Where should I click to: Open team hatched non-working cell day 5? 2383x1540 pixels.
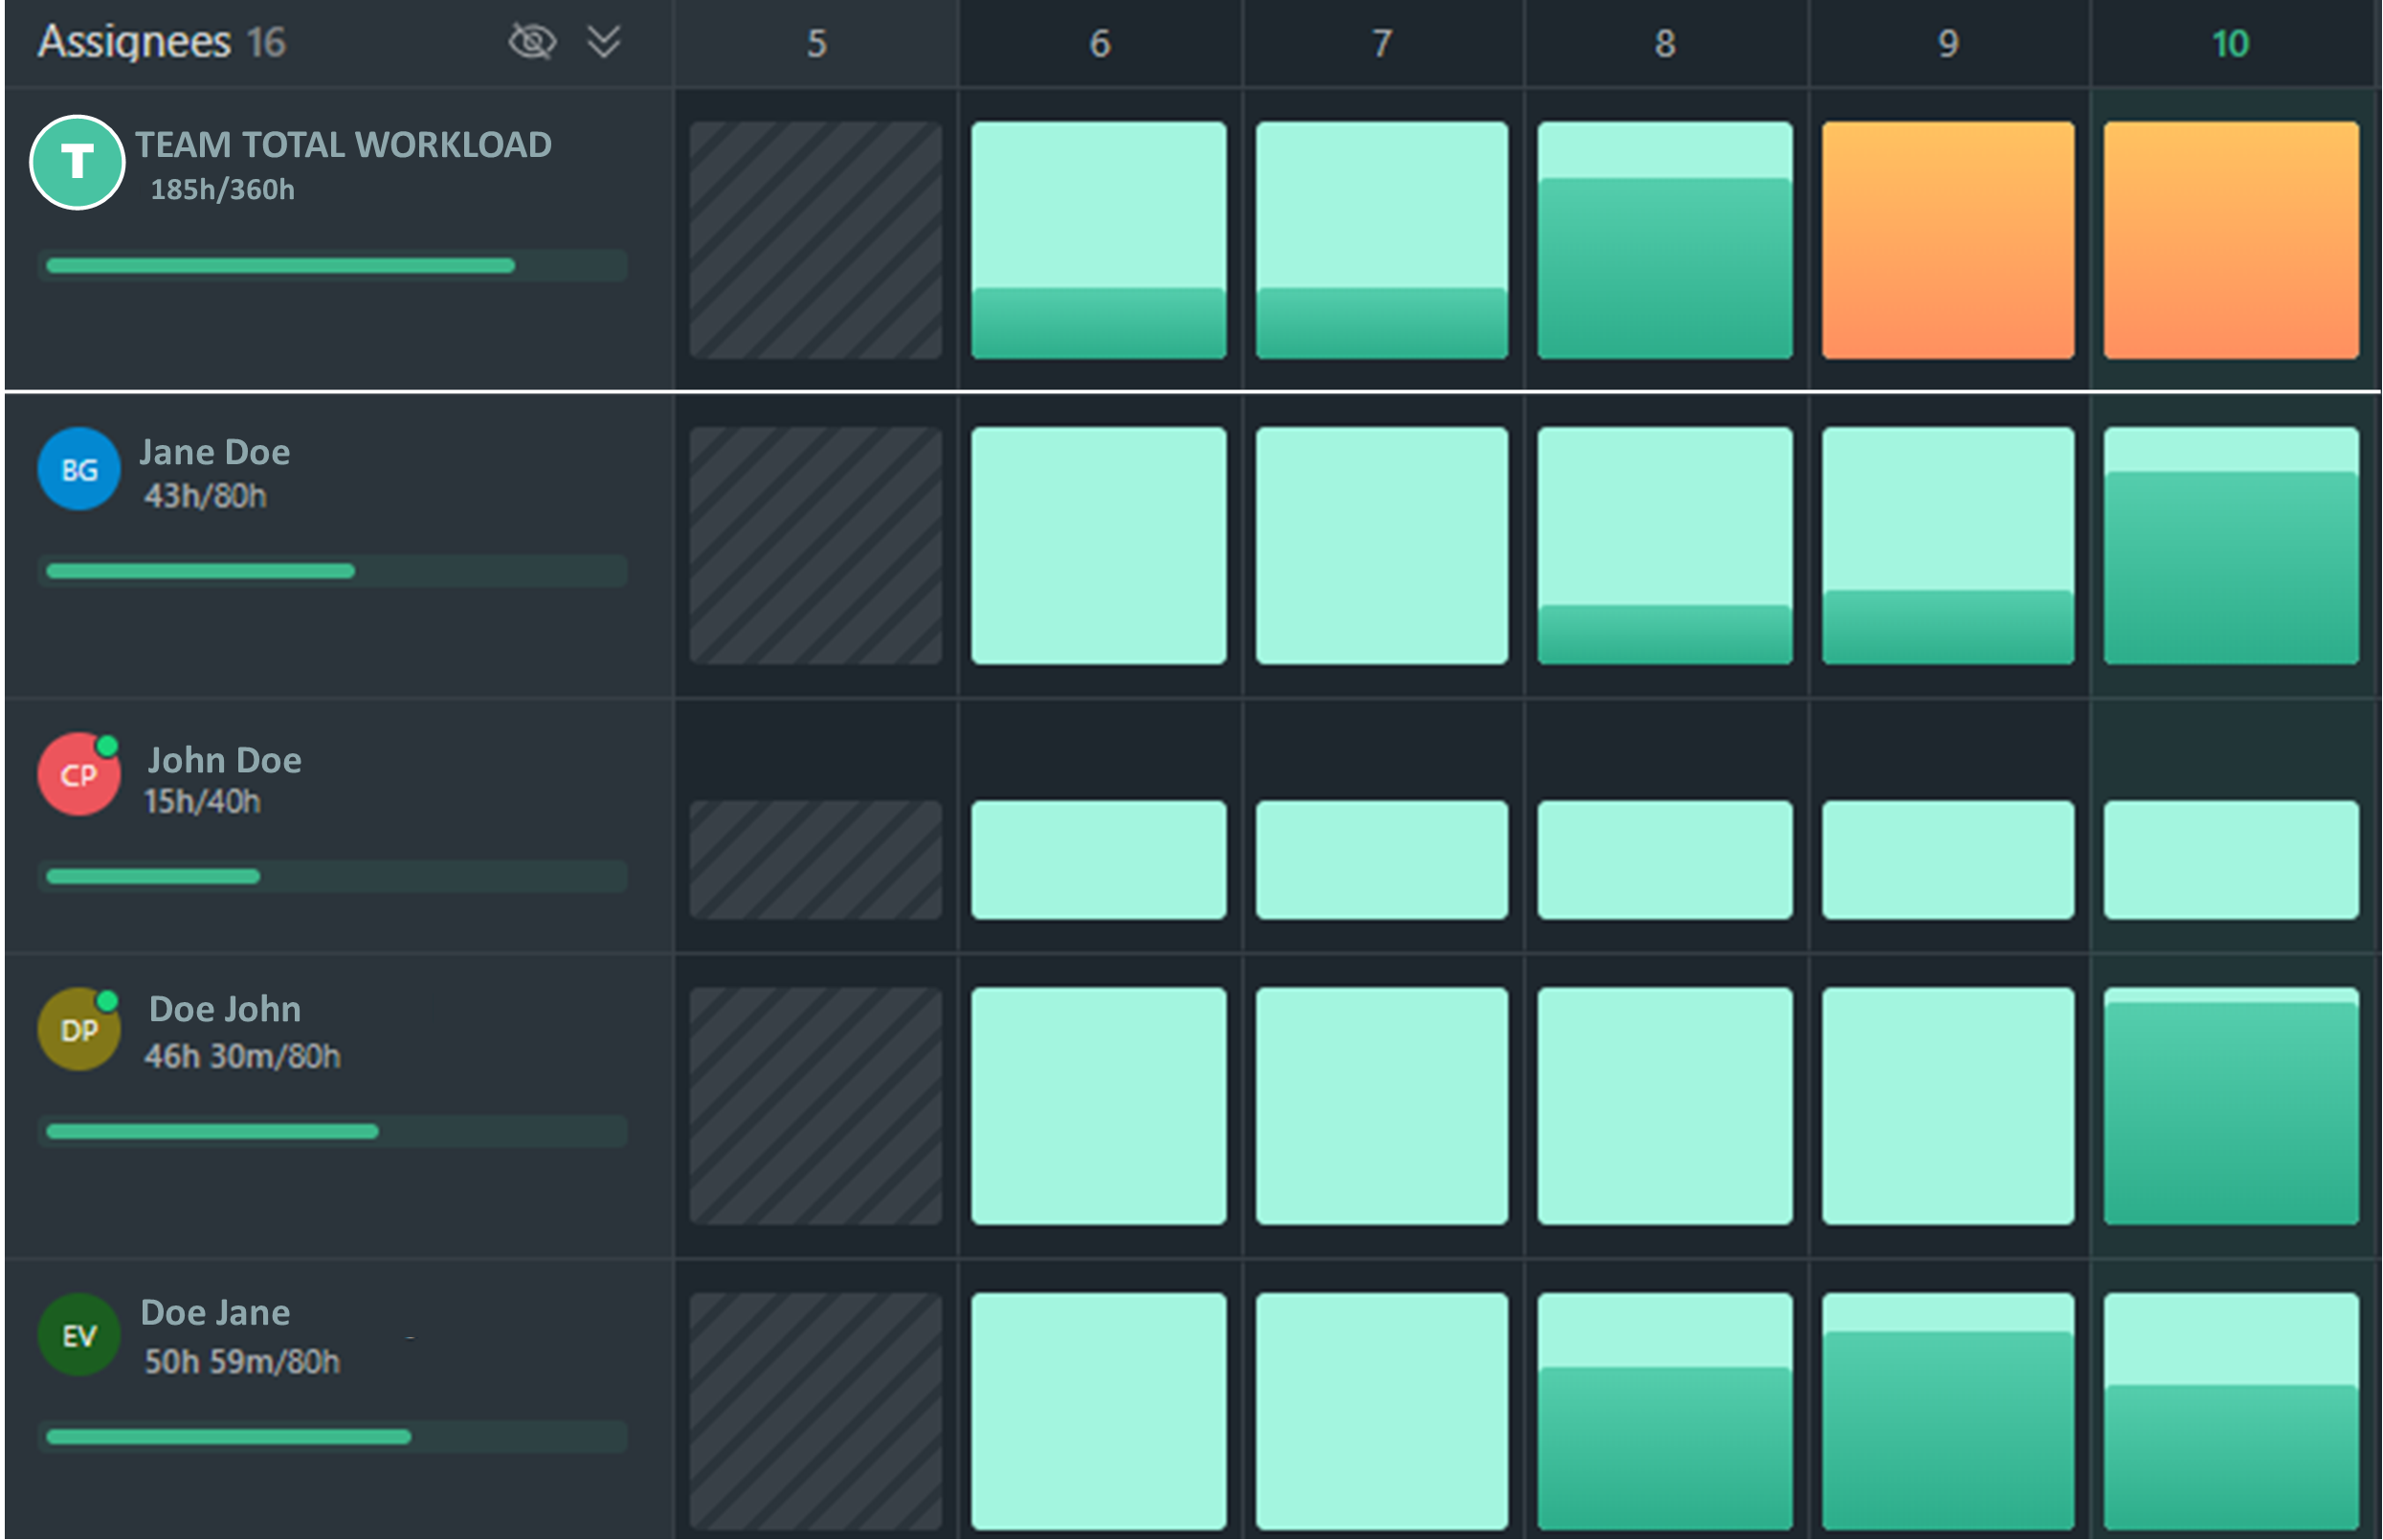coord(816,240)
